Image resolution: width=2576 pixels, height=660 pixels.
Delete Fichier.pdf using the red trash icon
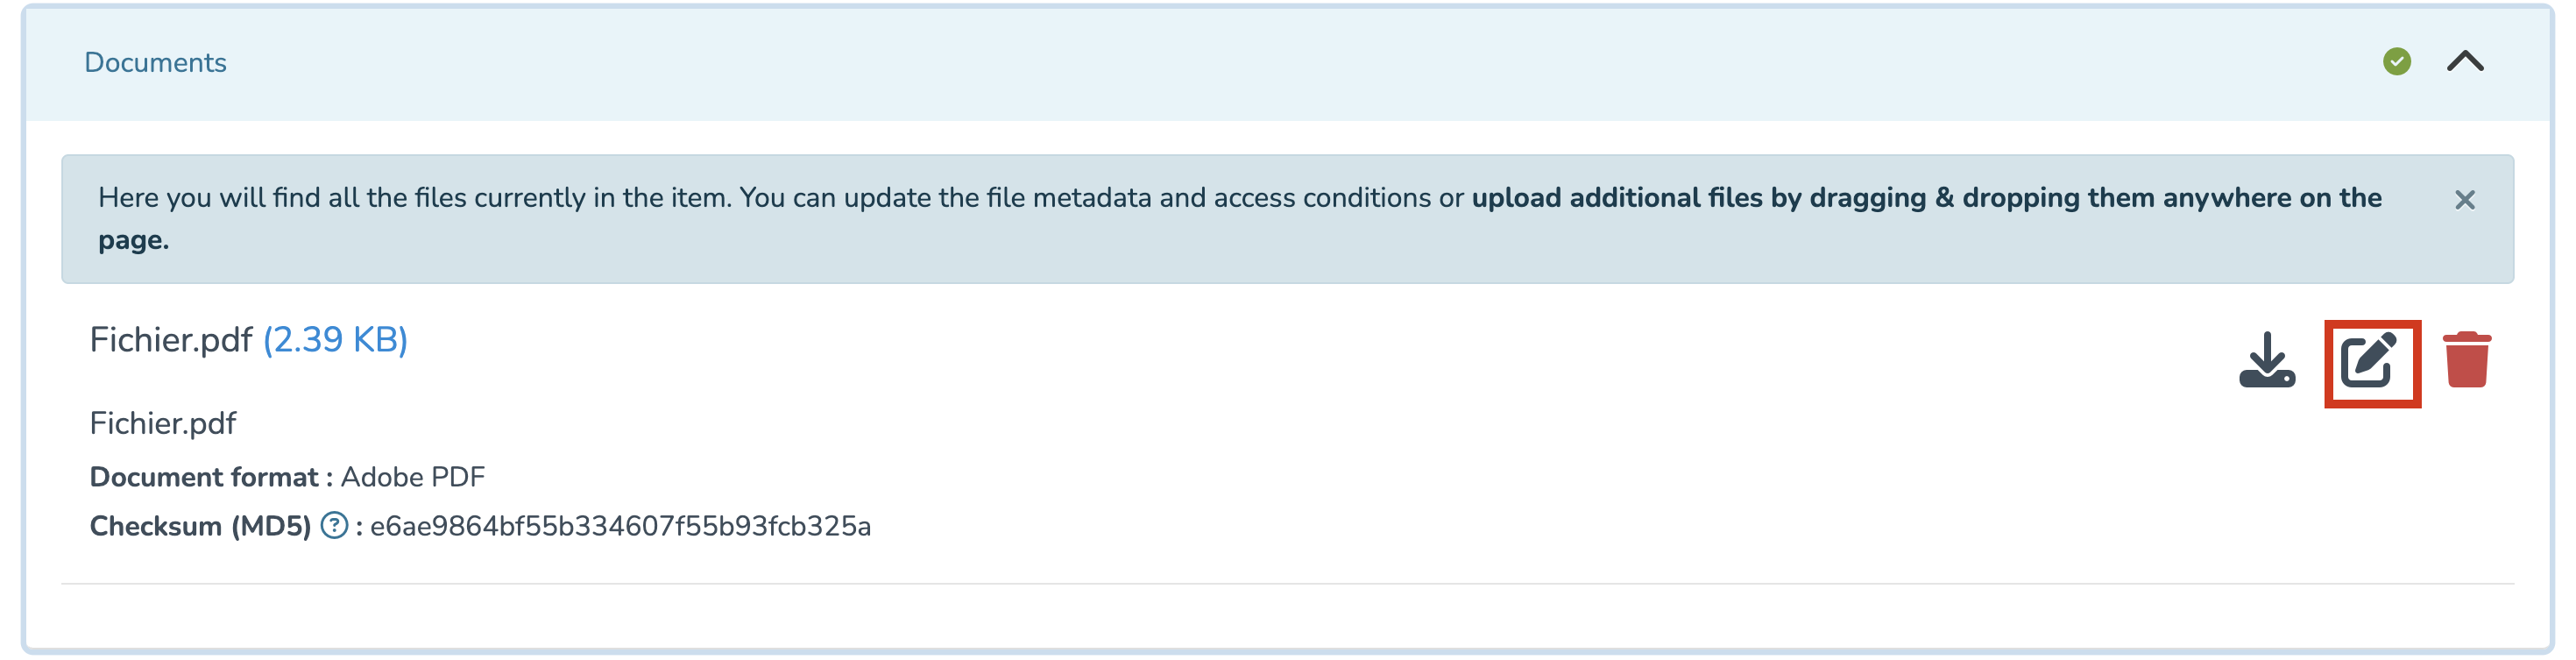coord(2467,360)
